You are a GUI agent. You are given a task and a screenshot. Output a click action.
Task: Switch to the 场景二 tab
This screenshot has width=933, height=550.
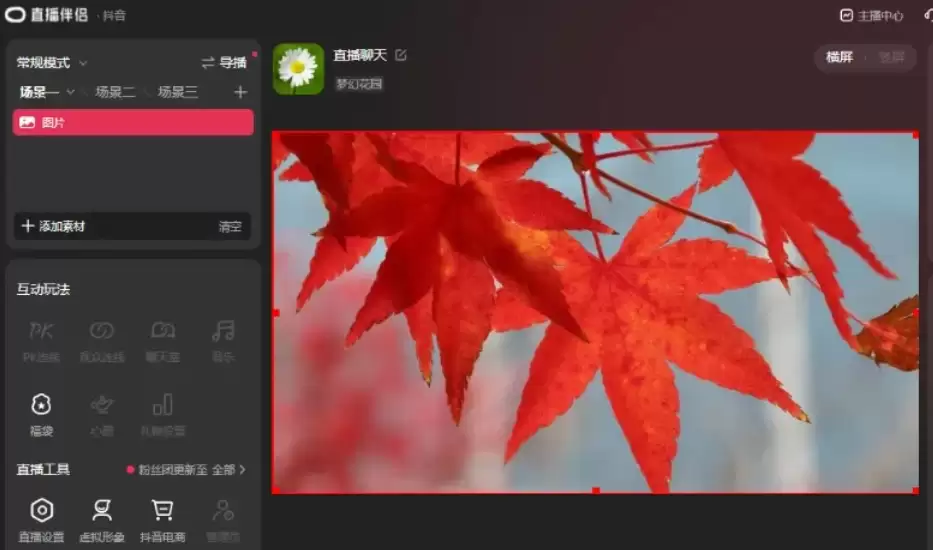pos(115,92)
